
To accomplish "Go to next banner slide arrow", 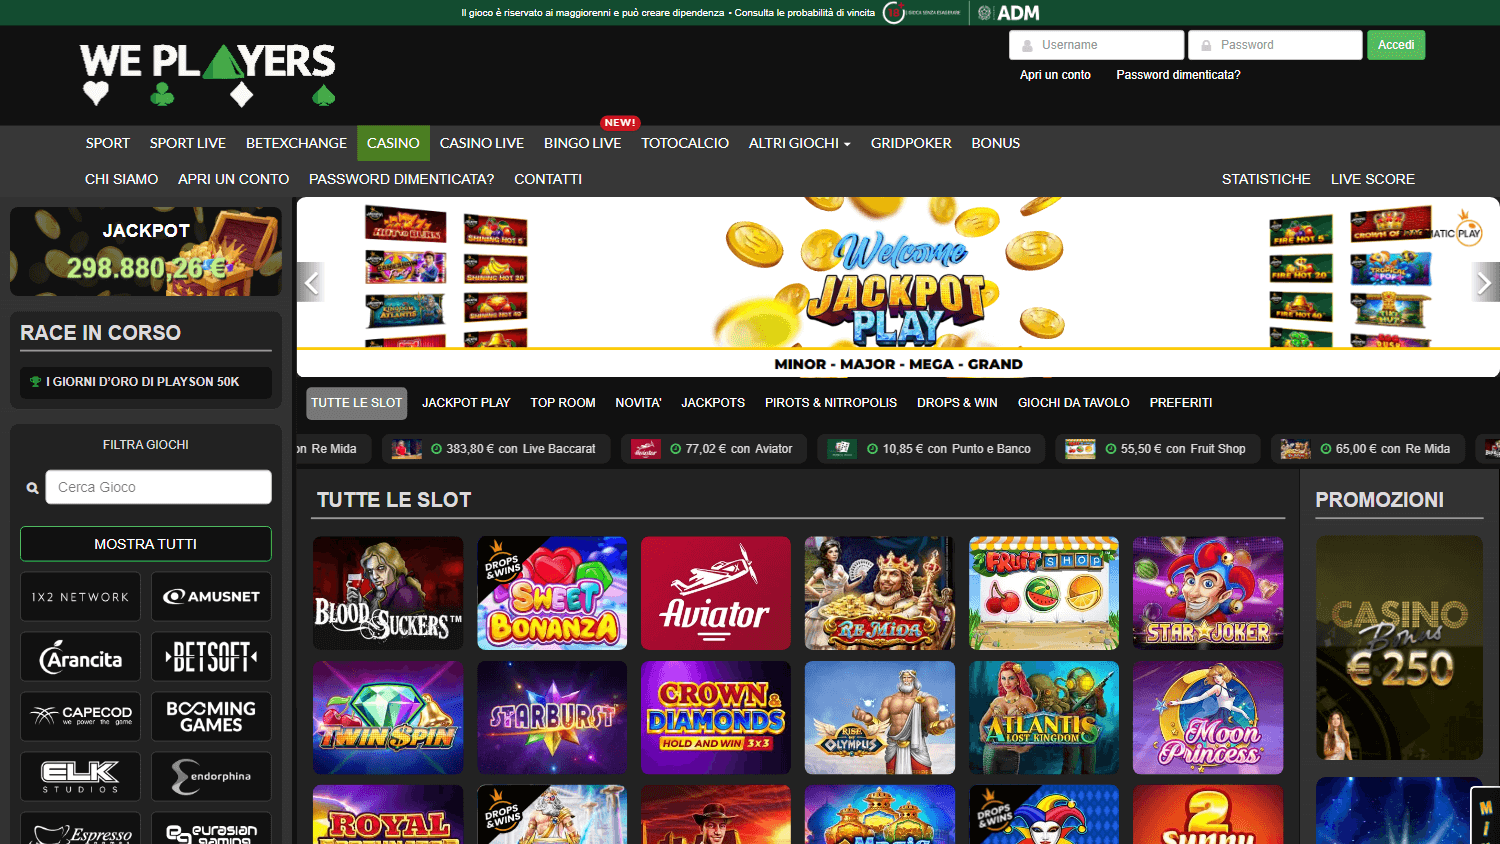I will point(1485,282).
